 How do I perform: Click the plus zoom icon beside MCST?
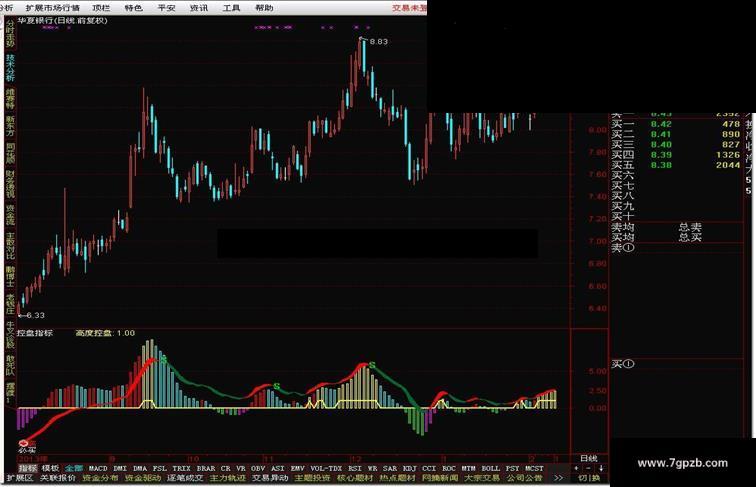click(x=577, y=468)
